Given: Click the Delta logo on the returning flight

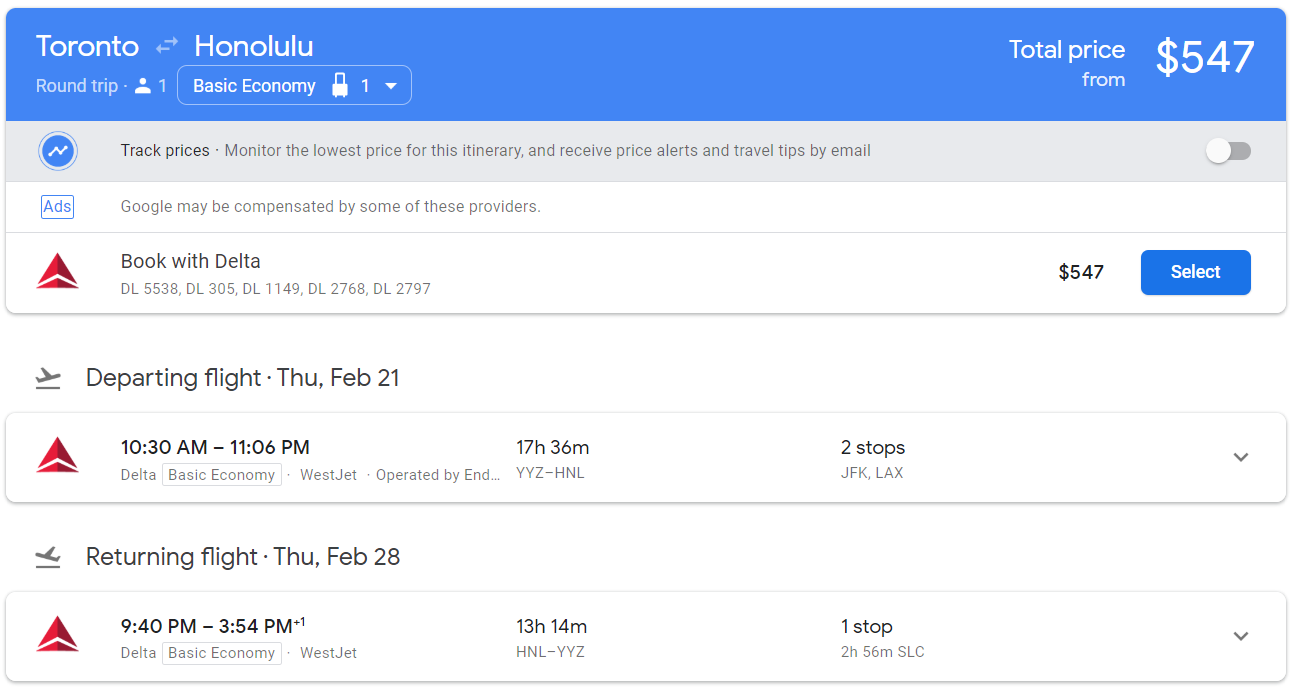Looking at the screenshot, I should coord(57,635).
